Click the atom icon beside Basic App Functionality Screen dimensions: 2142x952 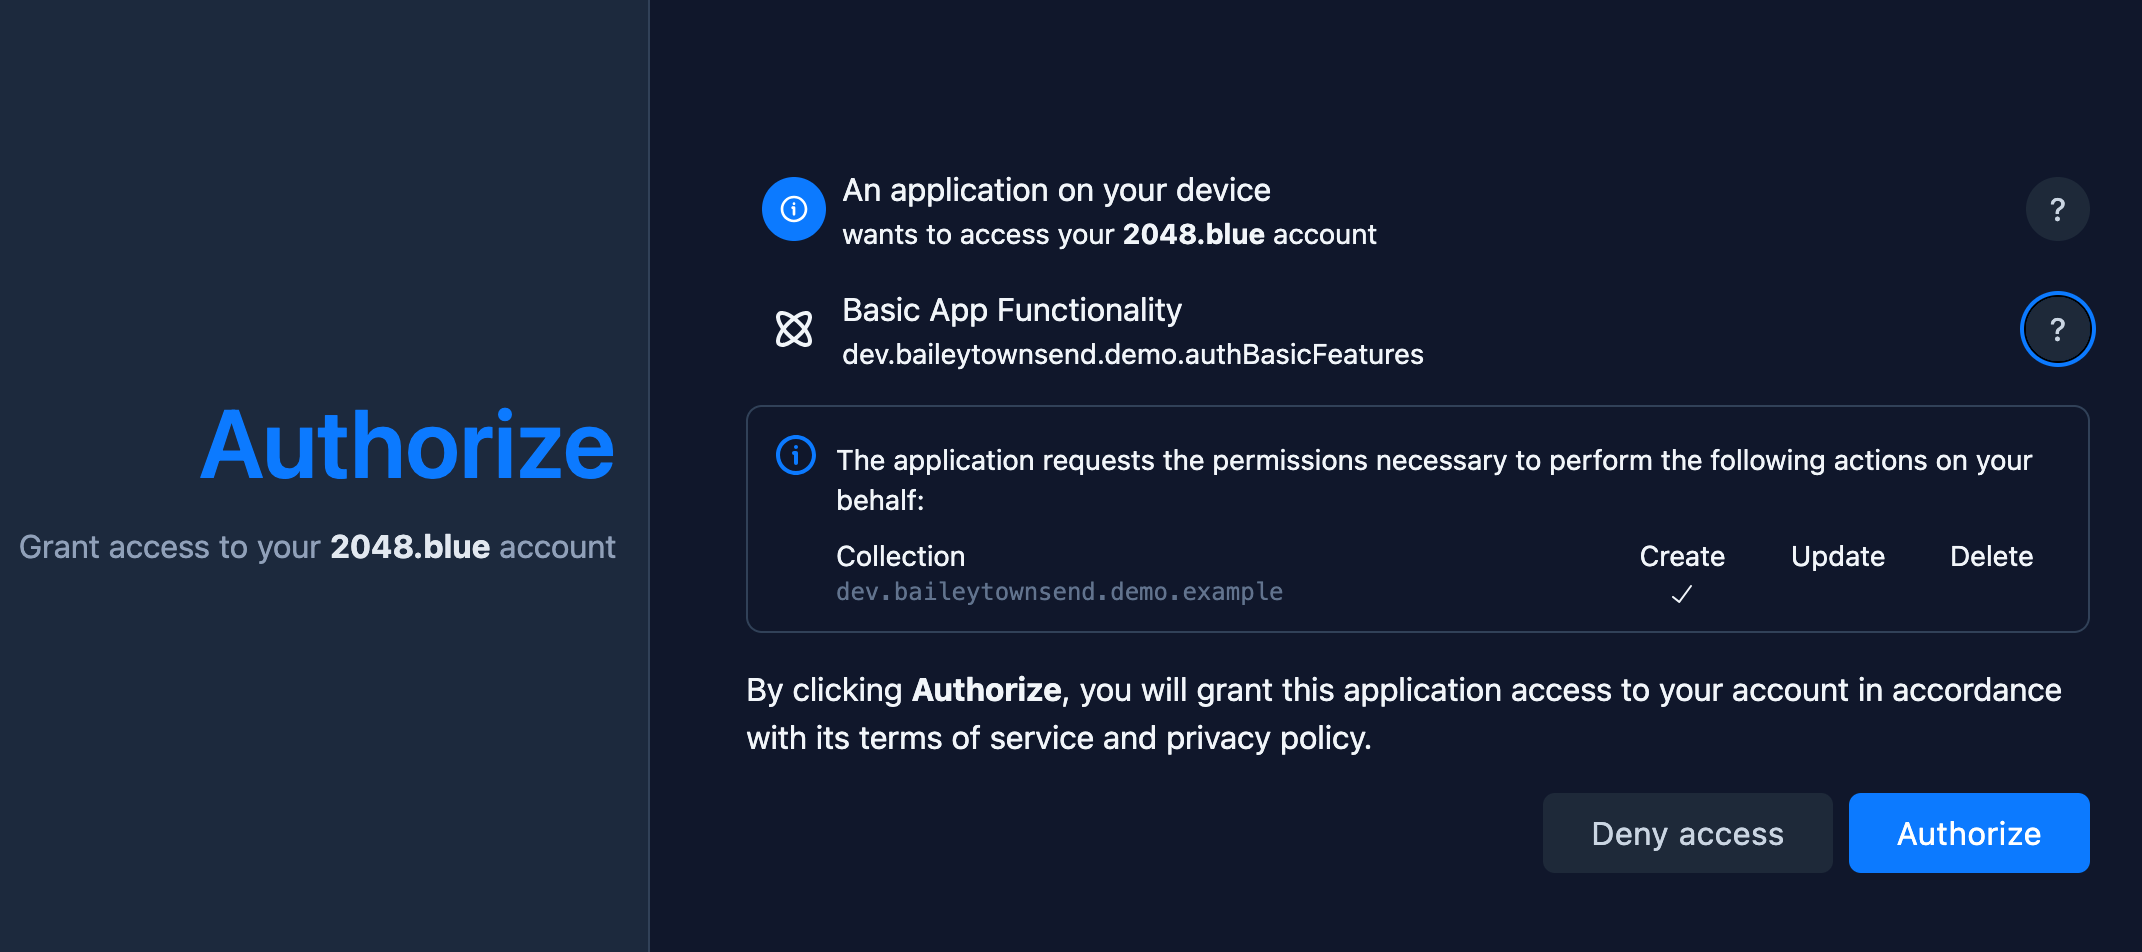(x=794, y=329)
